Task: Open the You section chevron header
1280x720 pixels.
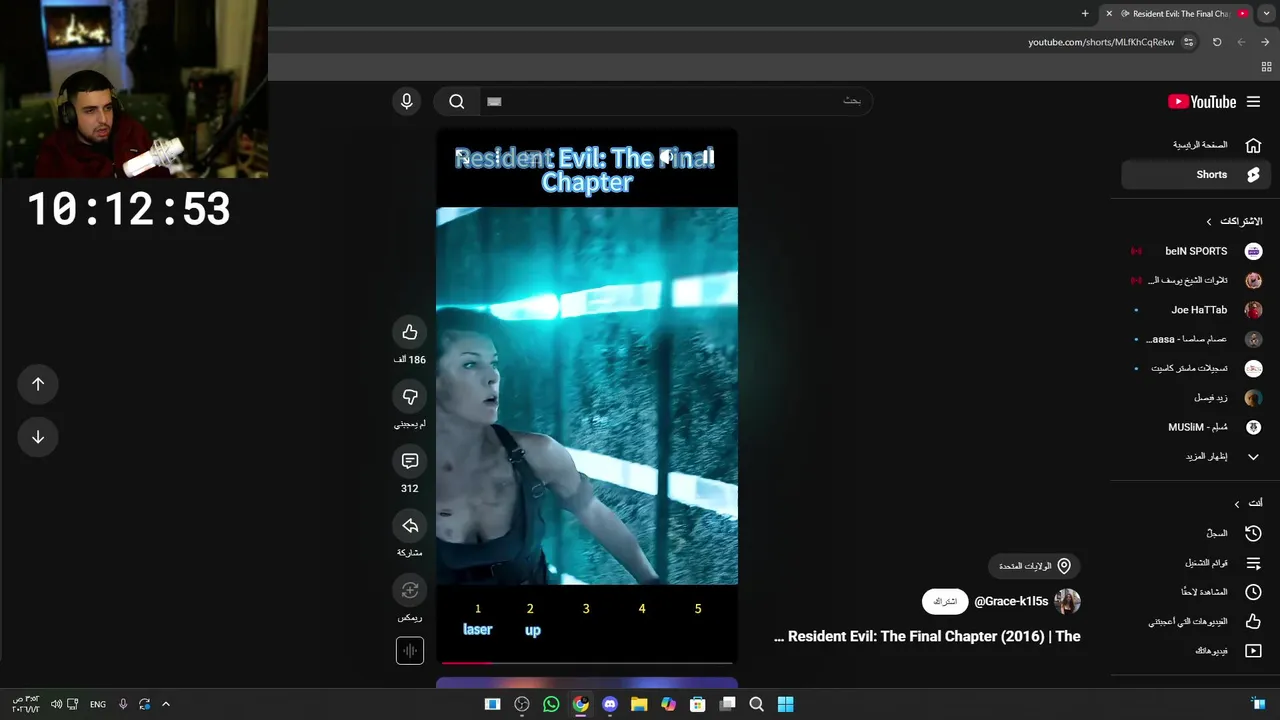Action: point(1248,503)
